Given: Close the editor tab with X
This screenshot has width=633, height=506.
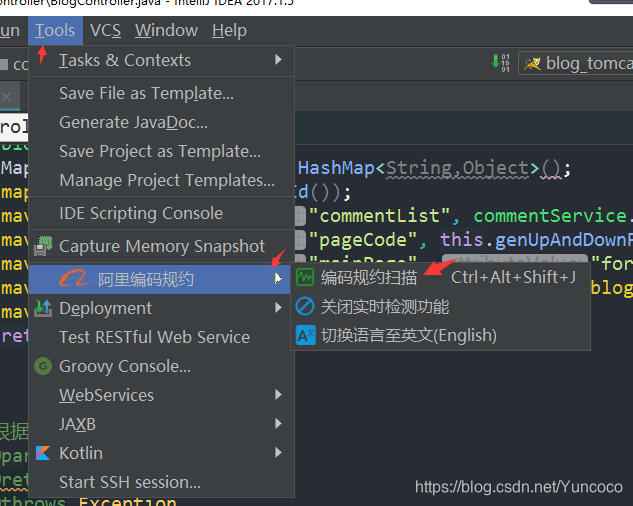Looking at the screenshot, I should 6,97.
